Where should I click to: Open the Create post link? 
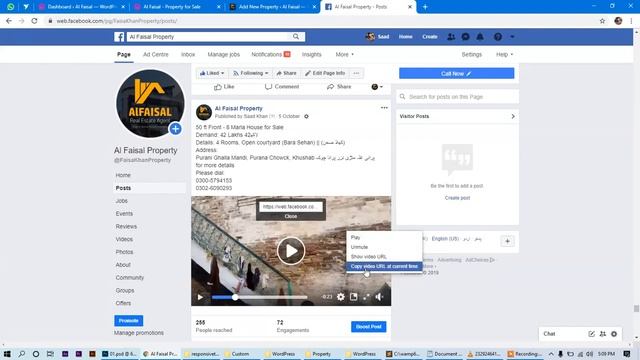pos(457,198)
